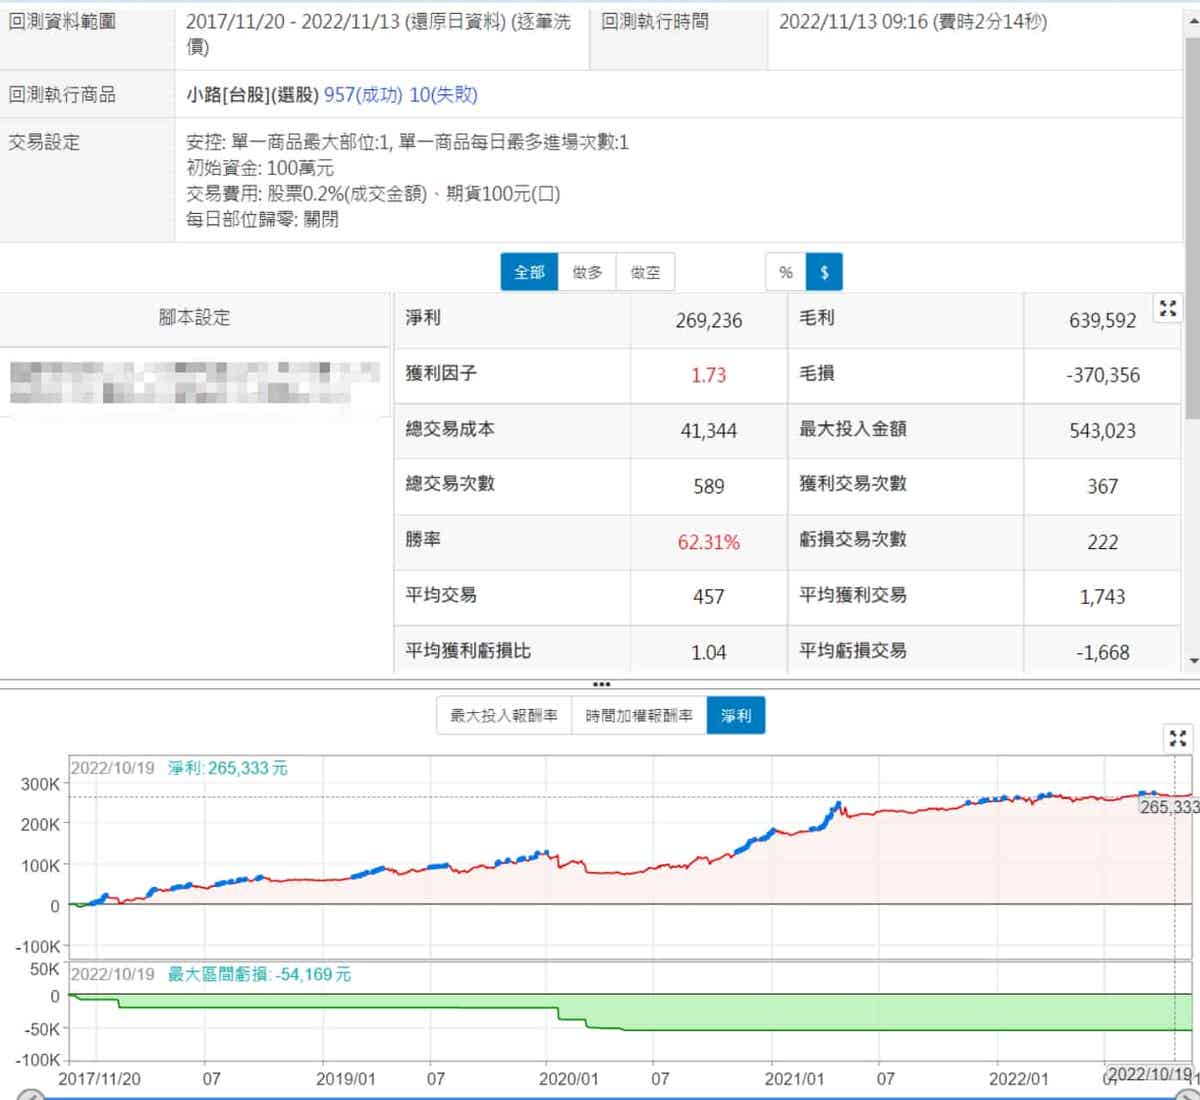Screen dimensions: 1200x1100
Task: Select the blurred script name row
Action: [195, 382]
